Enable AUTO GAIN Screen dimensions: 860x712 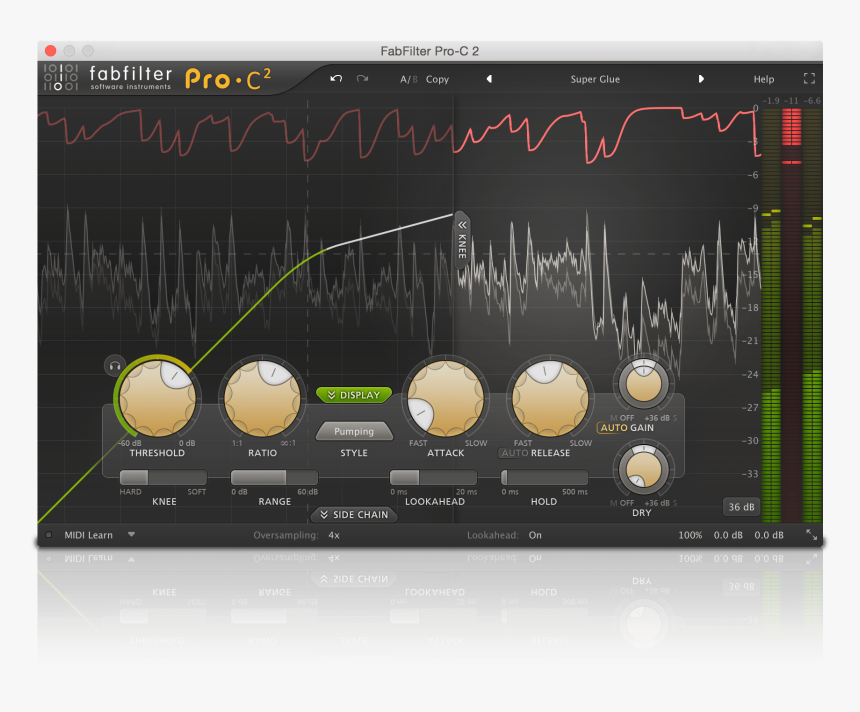coord(614,427)
